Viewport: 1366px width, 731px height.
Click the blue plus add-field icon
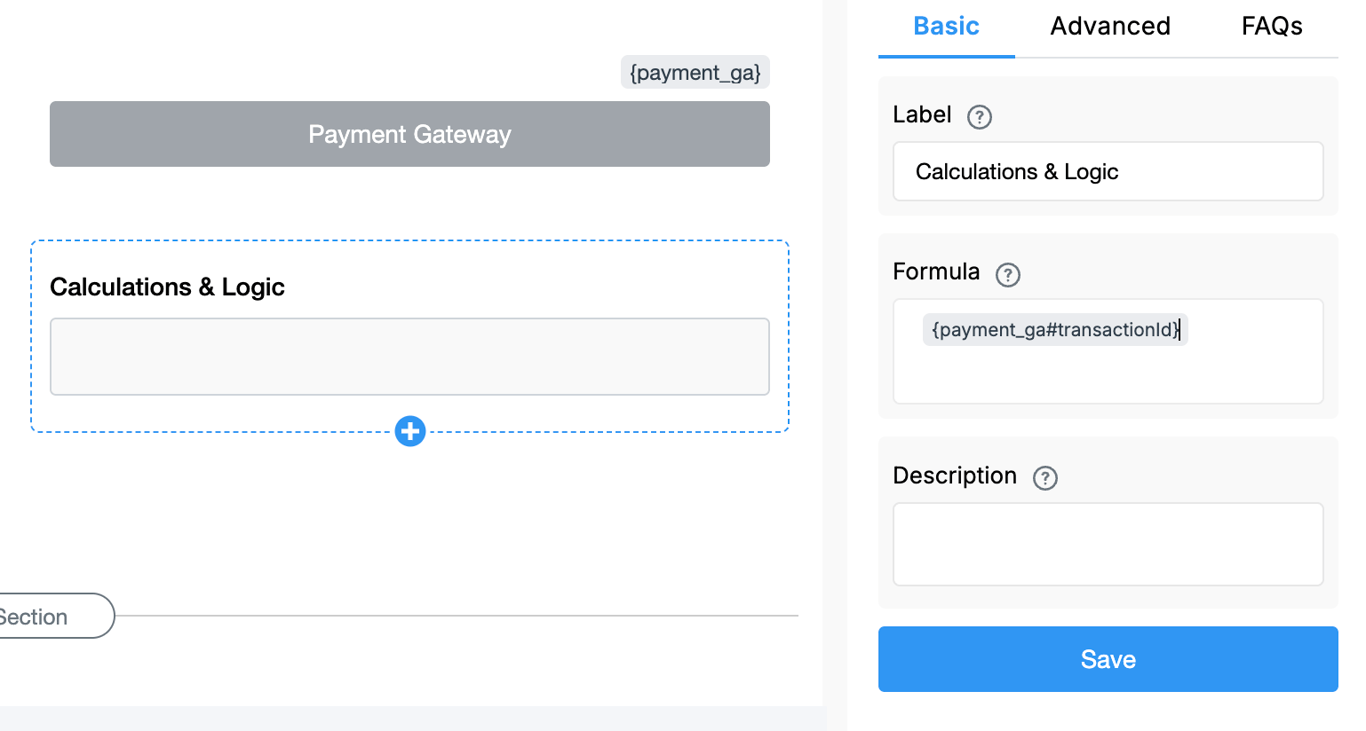point(410,431)
